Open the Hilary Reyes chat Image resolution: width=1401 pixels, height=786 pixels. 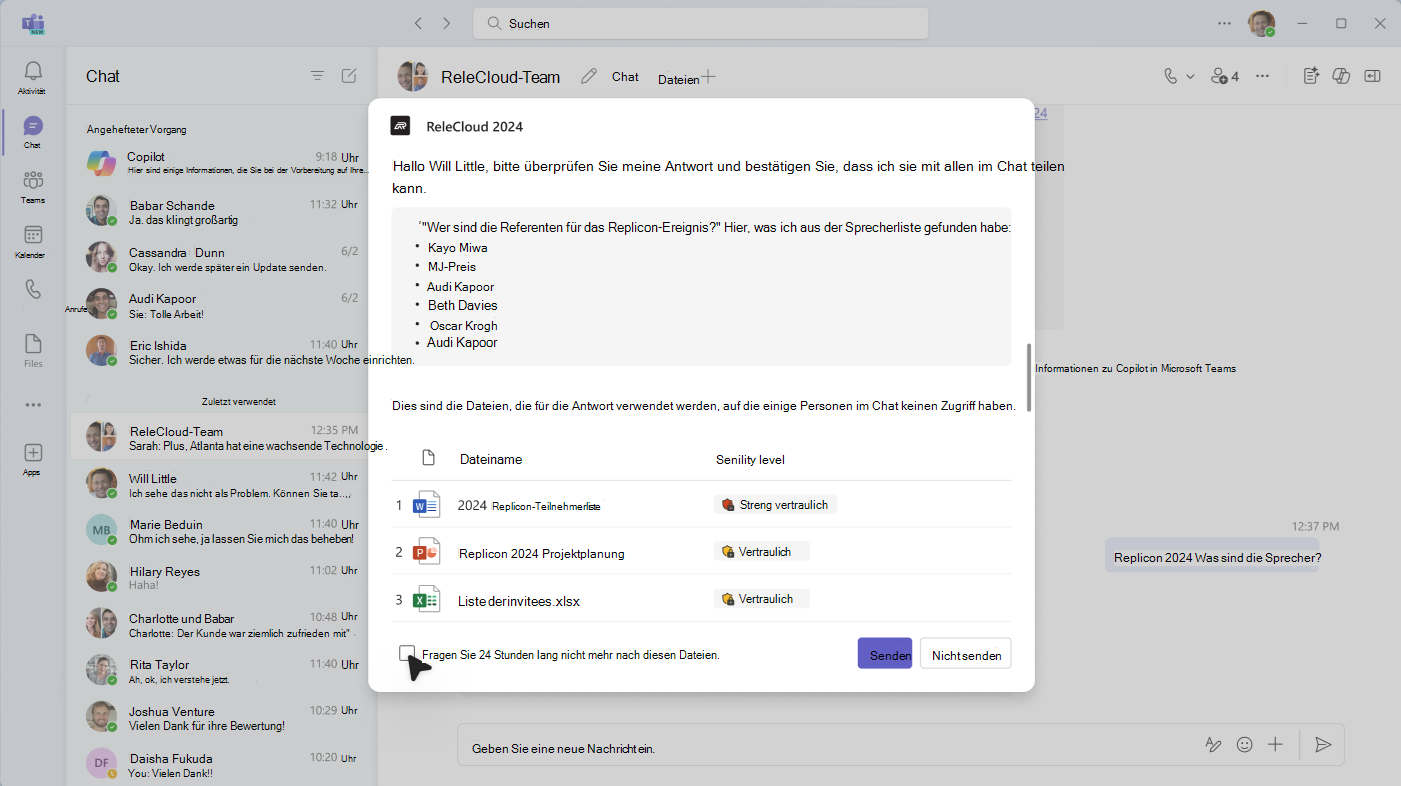coord(222,577)
